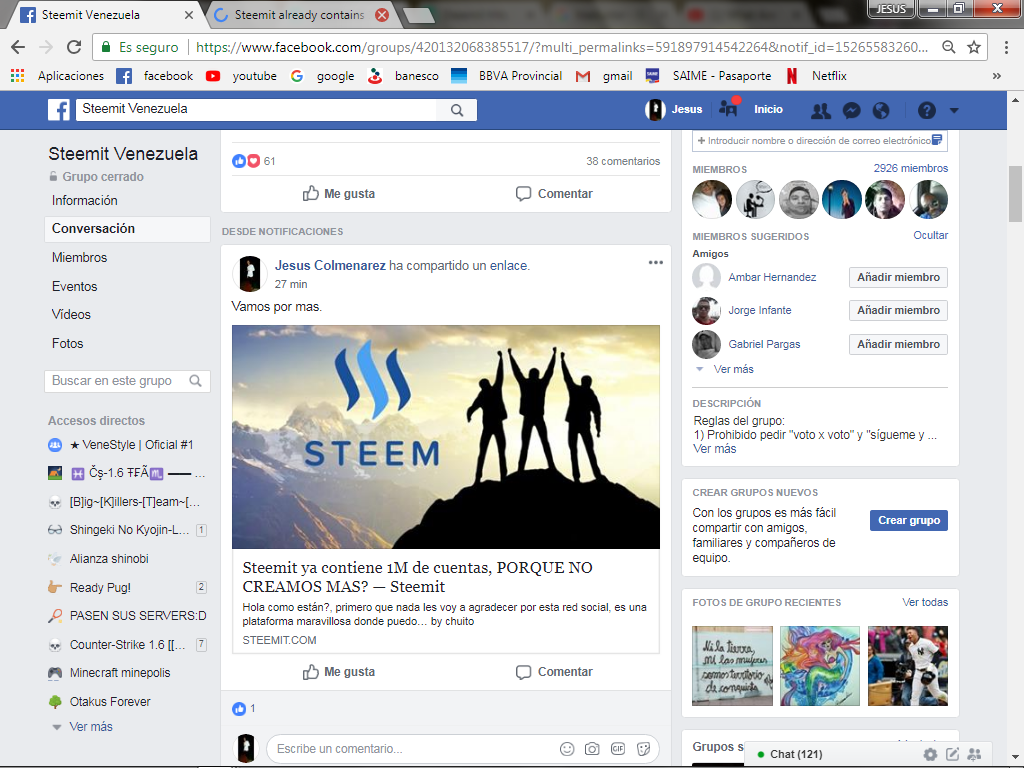Select Conversación in the group sidebar
This screenshot has height=768, width=1024.
127,229
